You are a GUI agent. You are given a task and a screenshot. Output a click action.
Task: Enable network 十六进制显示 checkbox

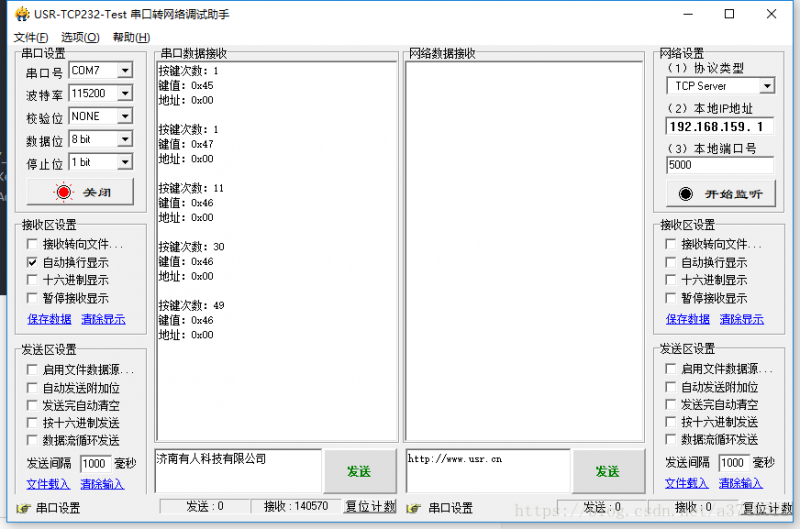[671, 280]
